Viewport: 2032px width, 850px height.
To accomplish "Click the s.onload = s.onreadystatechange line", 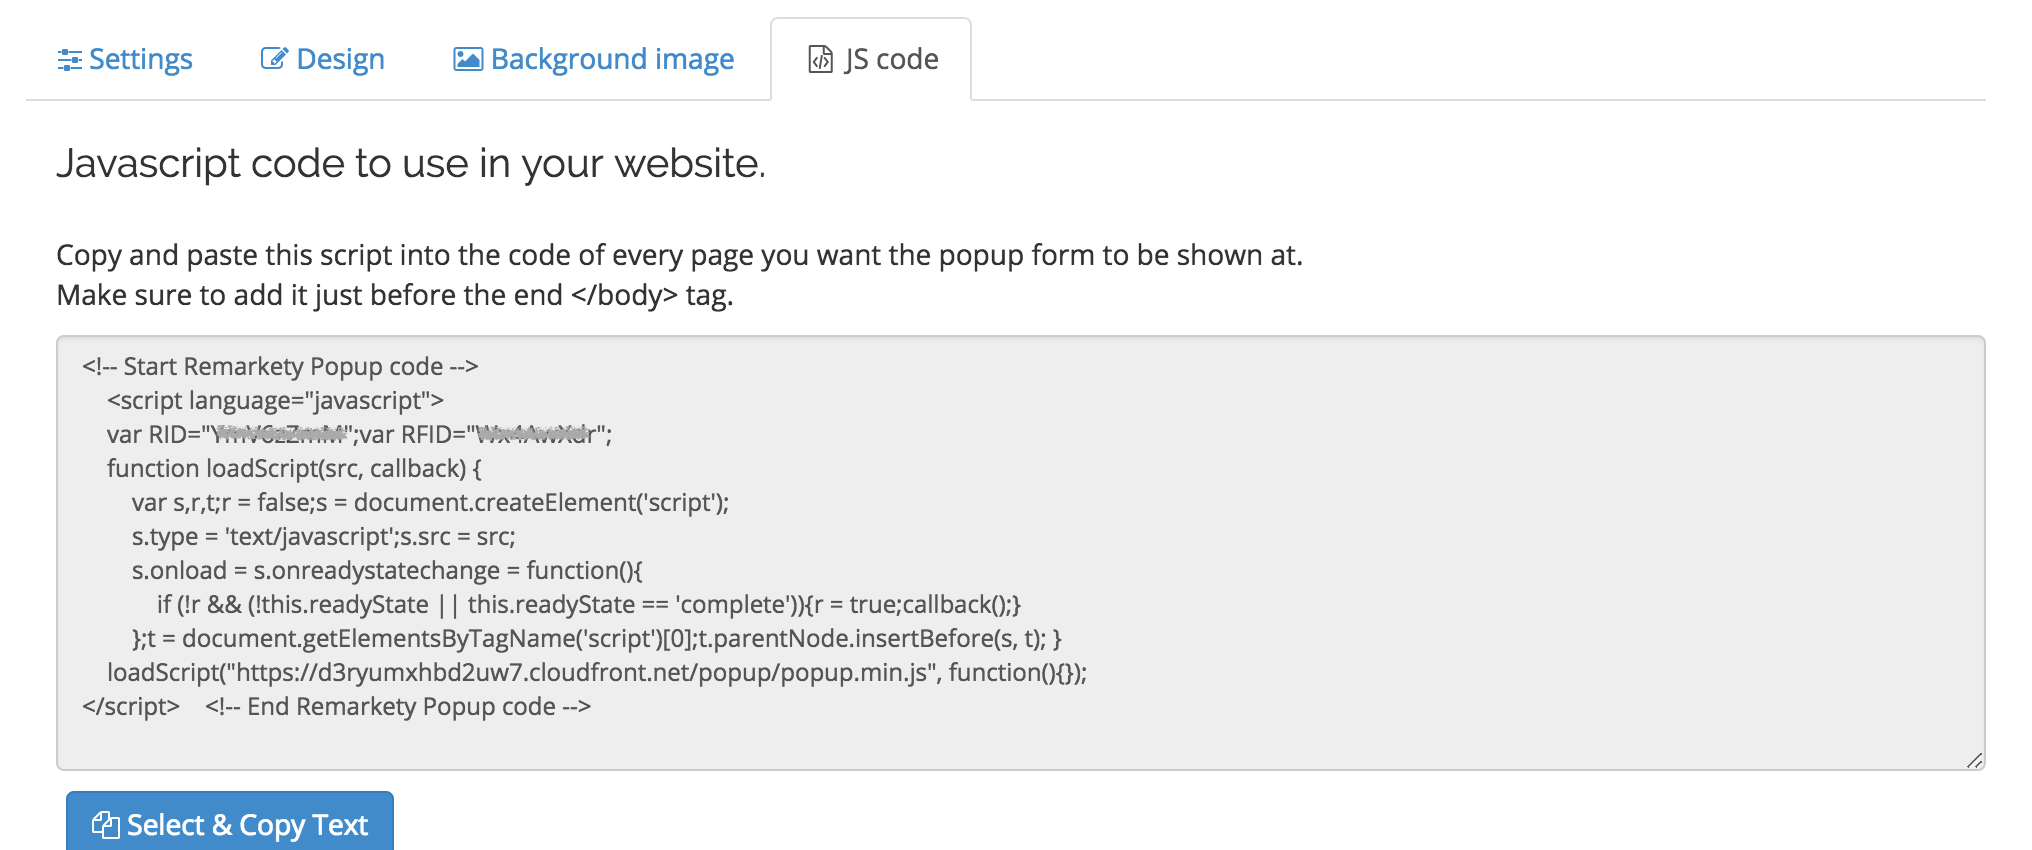I will pos(387,571).
